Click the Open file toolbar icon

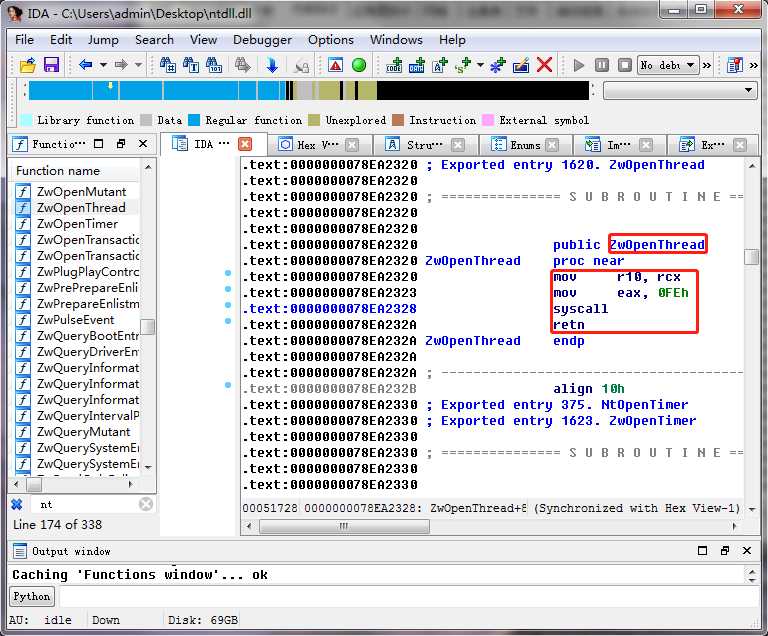[28, 65]
